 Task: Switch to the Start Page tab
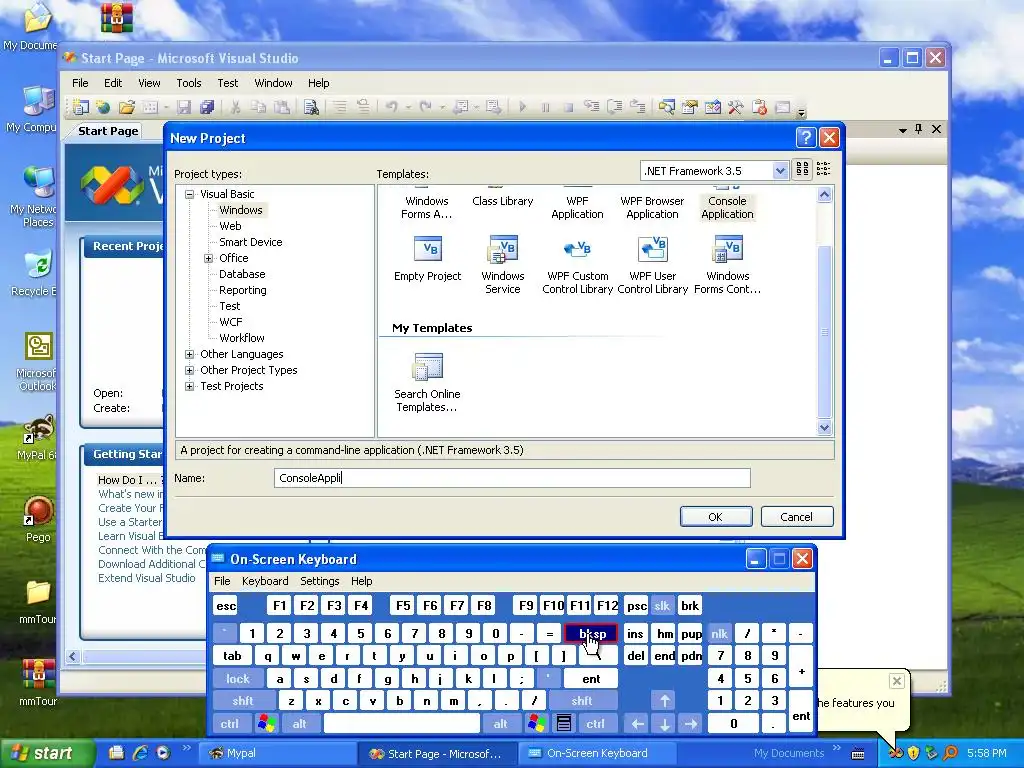[108, 131]
